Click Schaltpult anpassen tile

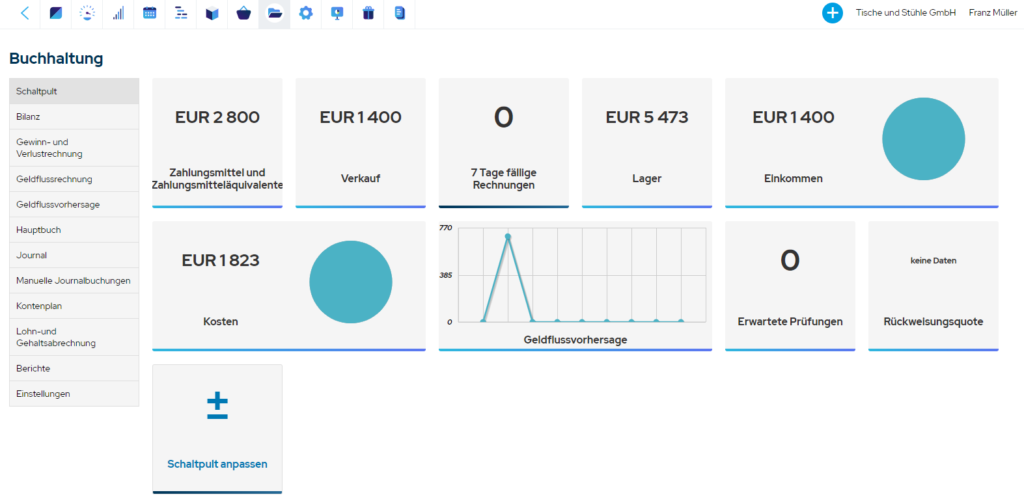[217, 428]
